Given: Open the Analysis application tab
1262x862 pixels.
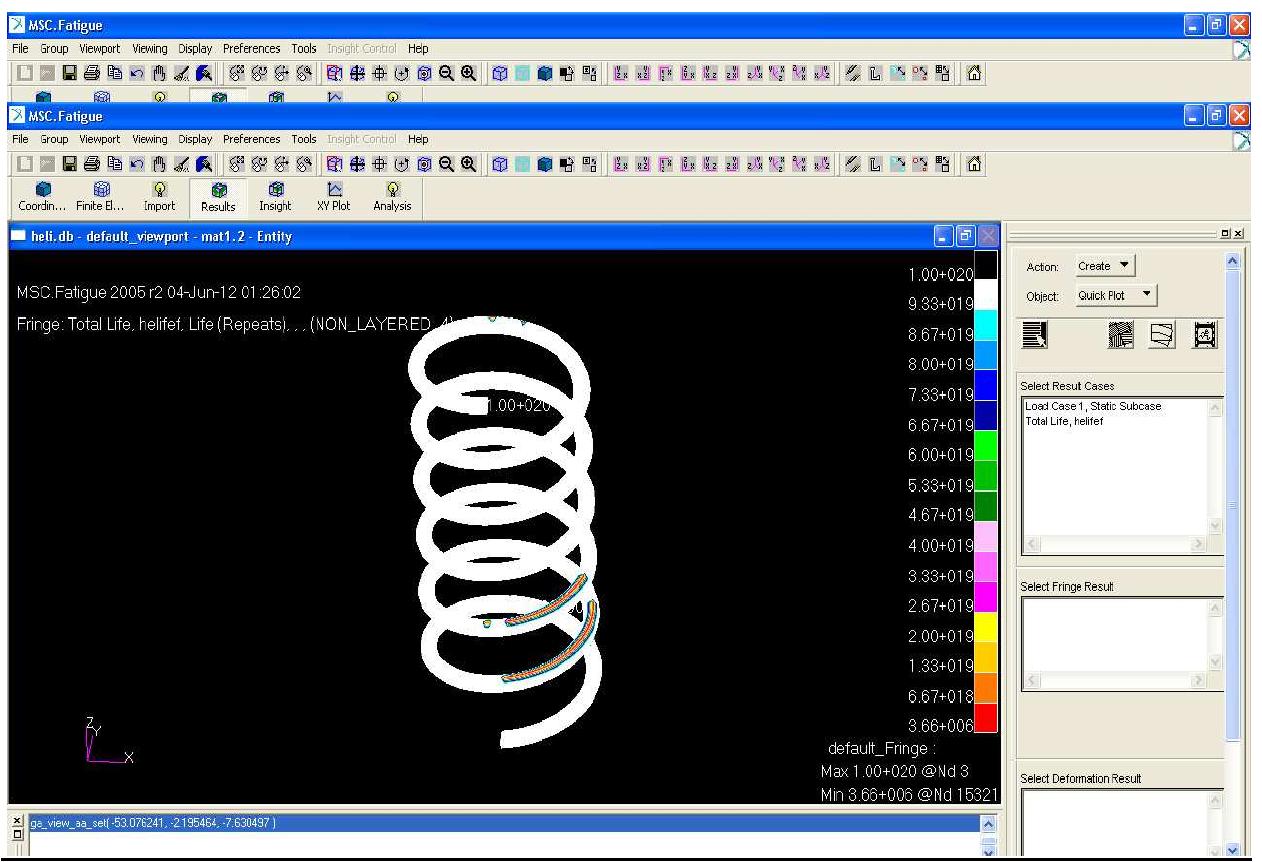Looking at the screenshot, I should click(391, 196).
